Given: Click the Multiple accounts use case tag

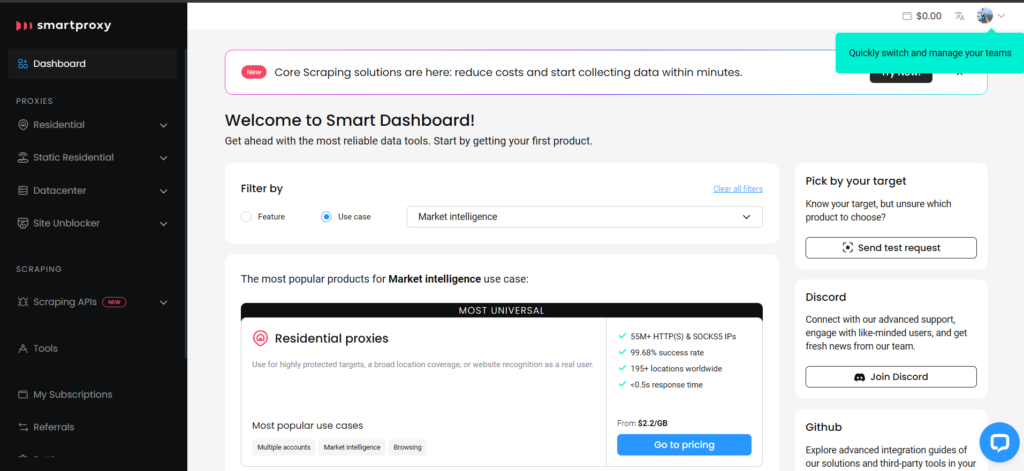Looking at the screenshot, I should 283,447.
